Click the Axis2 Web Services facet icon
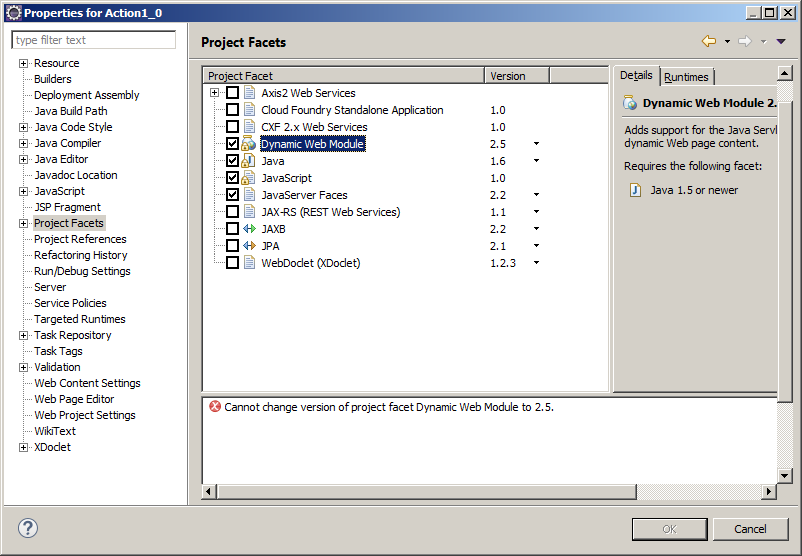 (x=249, y=93)
